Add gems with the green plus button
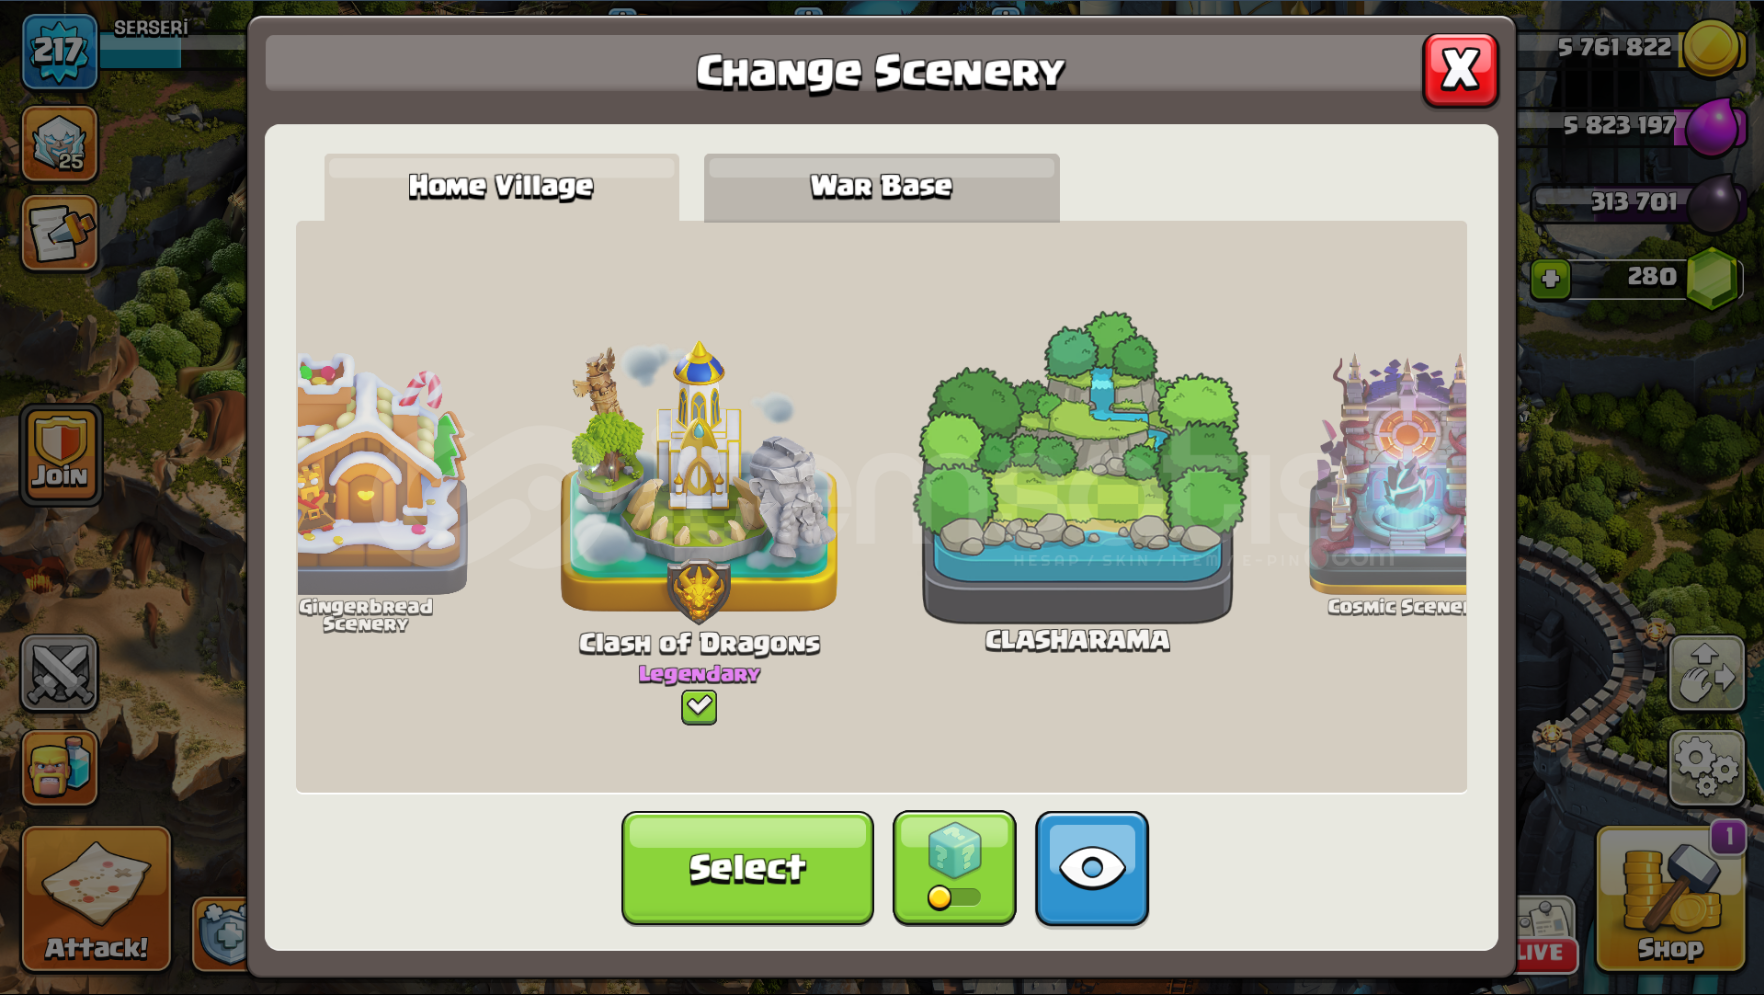Image resolution: width=1764 pixels, height=995 pixels. (x=1550, y=279)
